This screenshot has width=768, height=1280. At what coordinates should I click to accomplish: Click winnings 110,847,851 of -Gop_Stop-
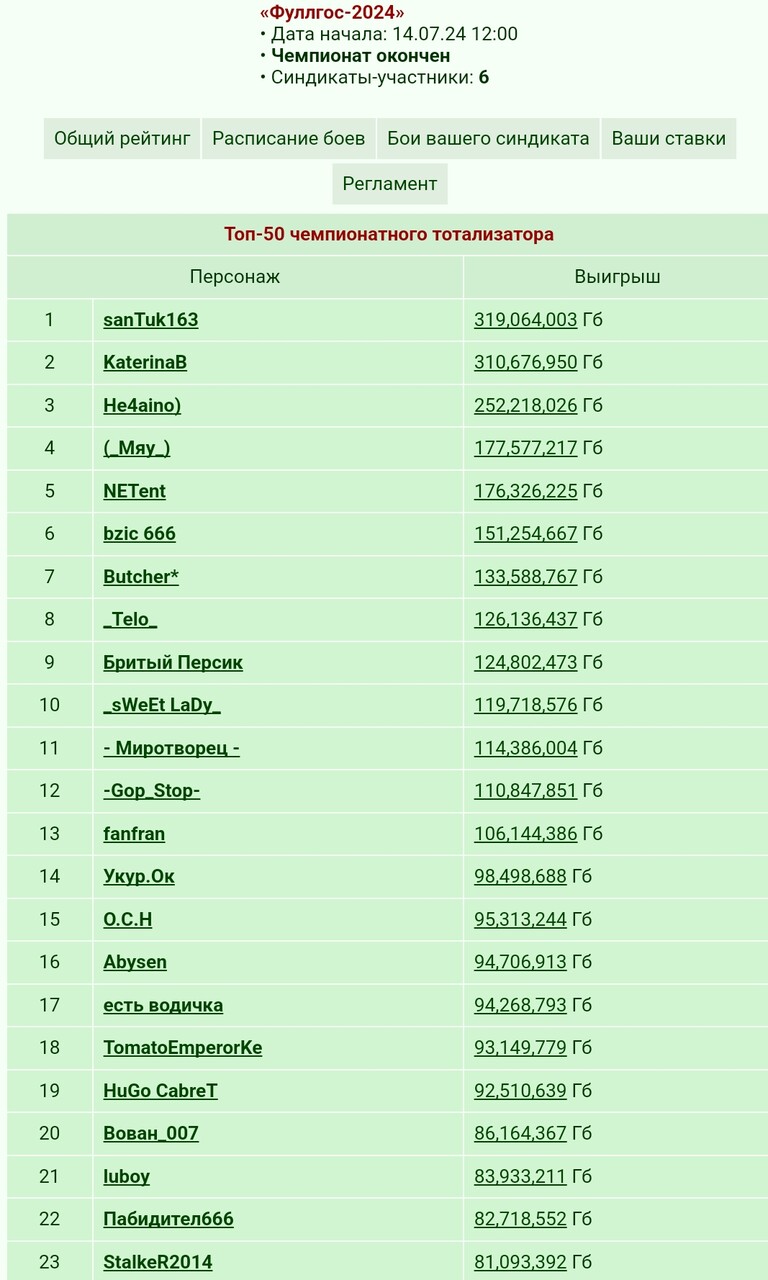(526, 791)
